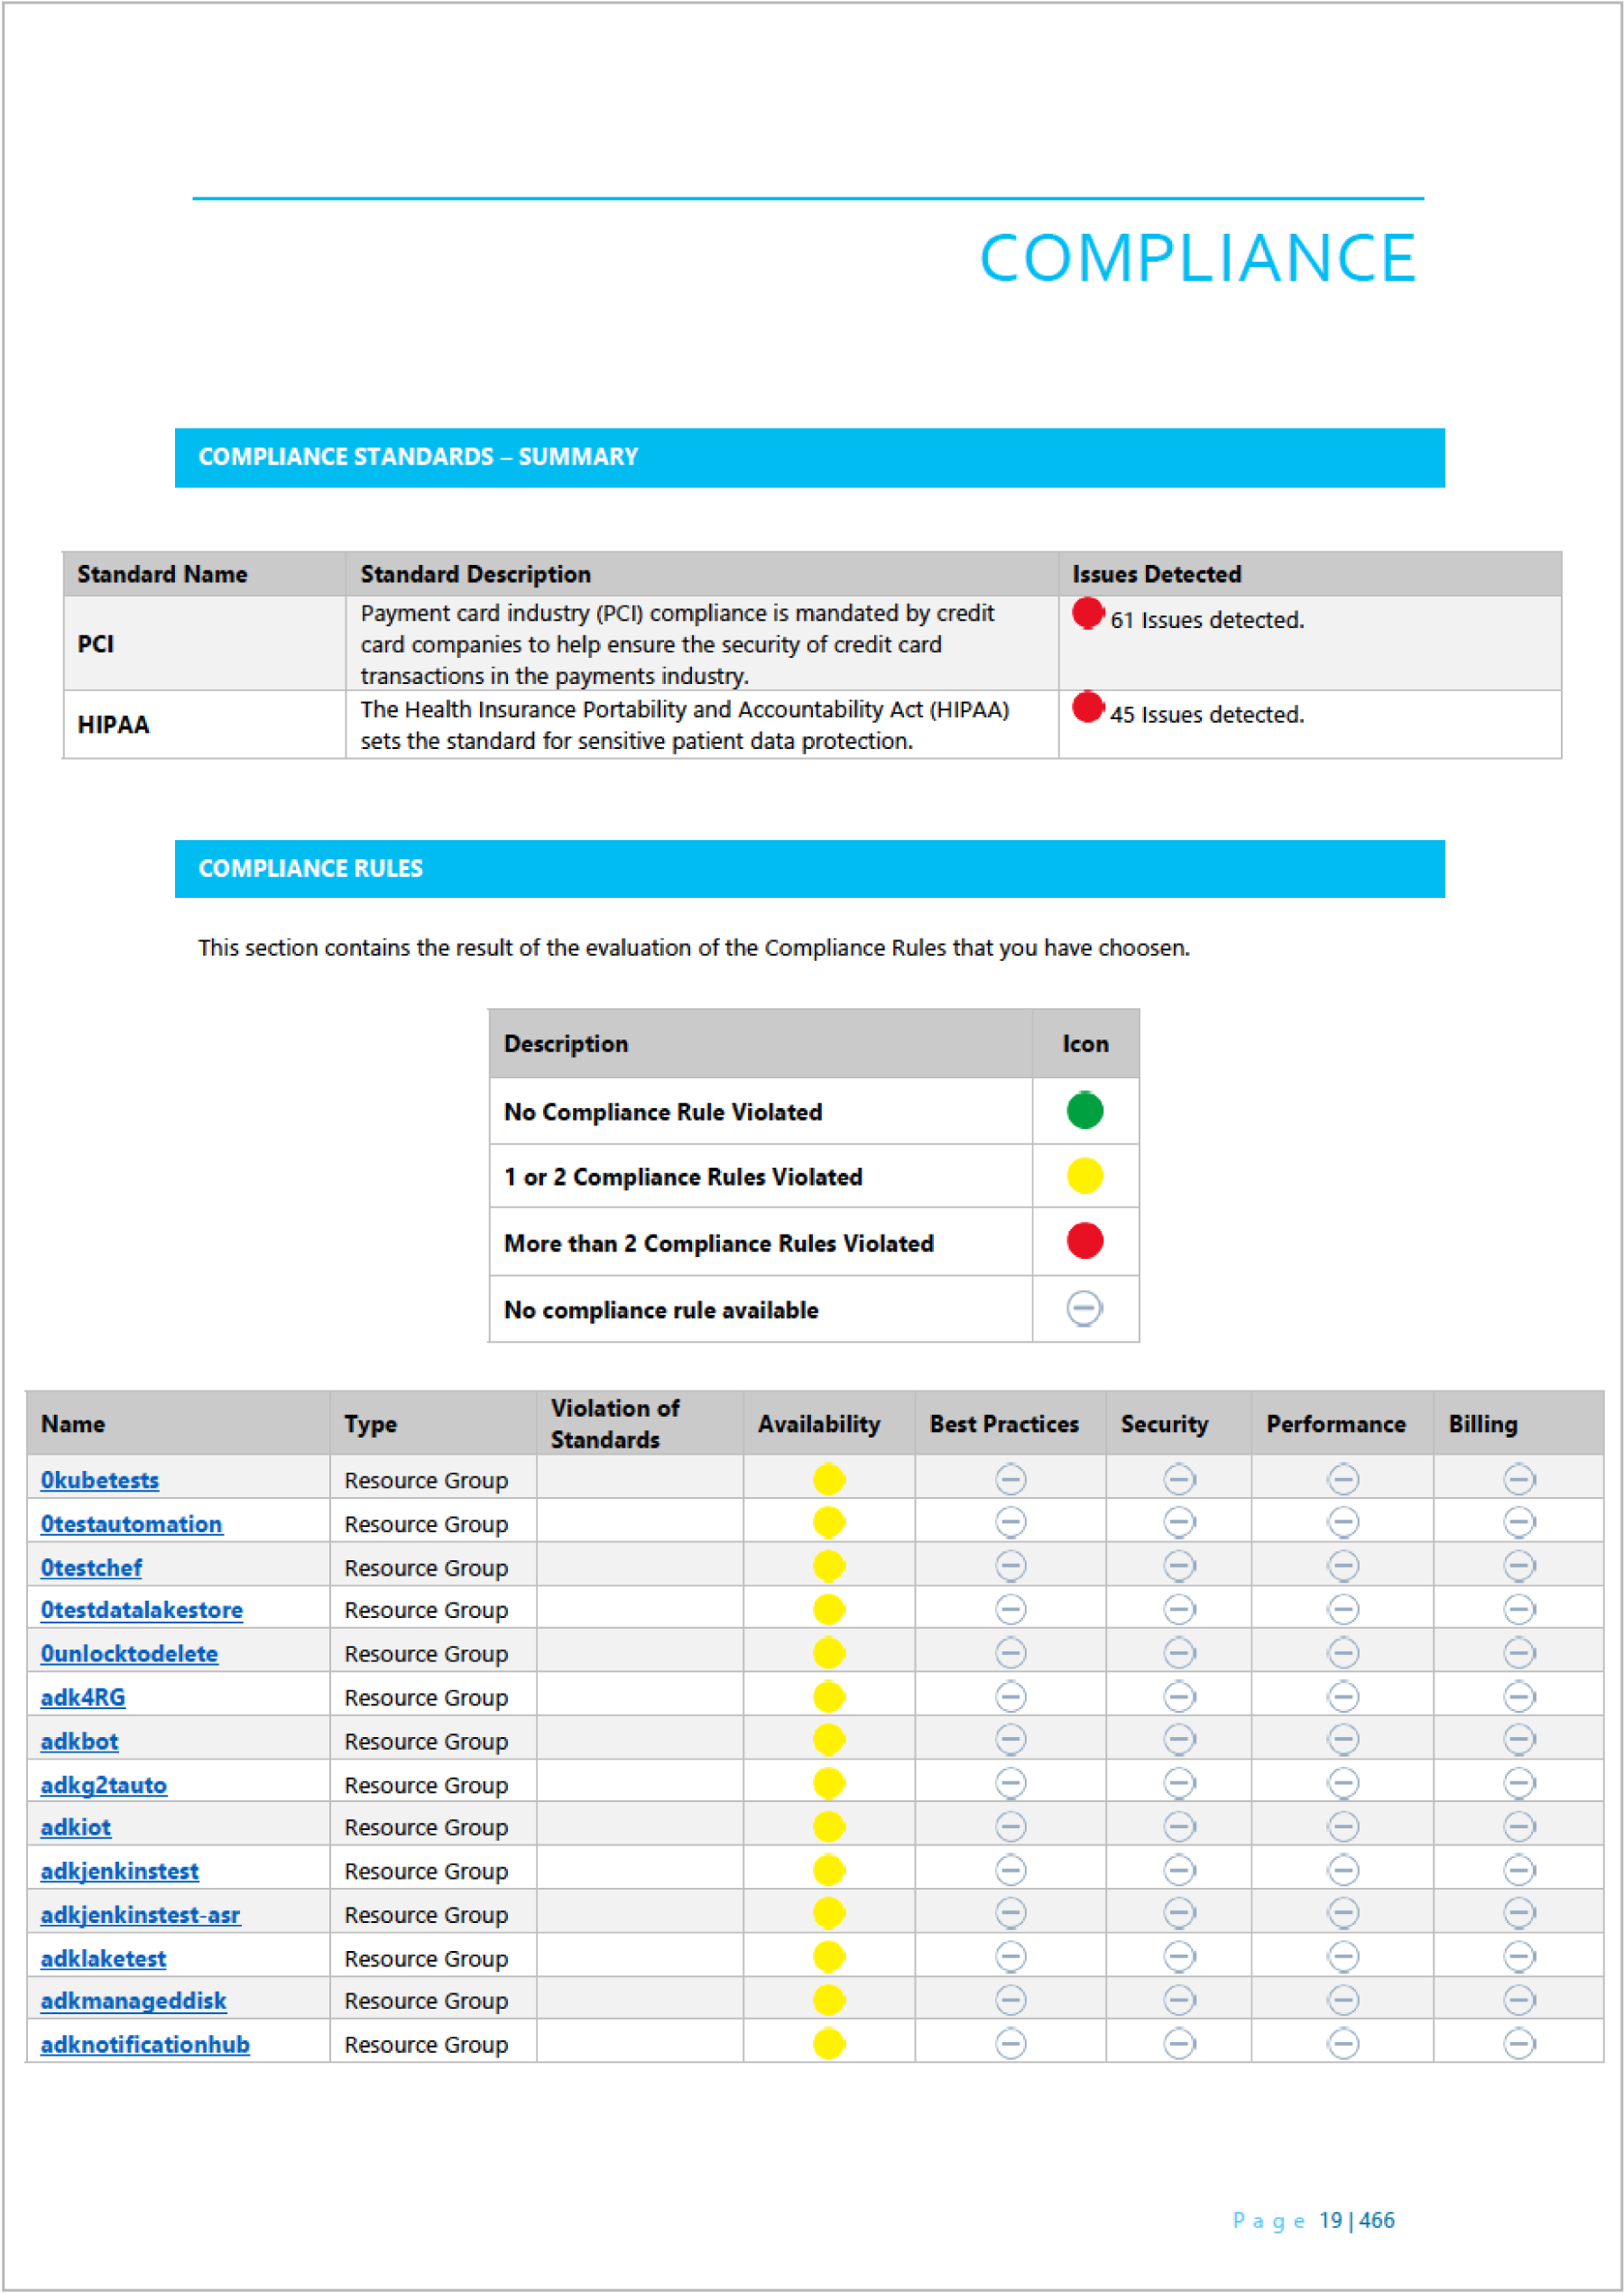
Task: Click the Compliance Rules section heading
Action: 310,869
